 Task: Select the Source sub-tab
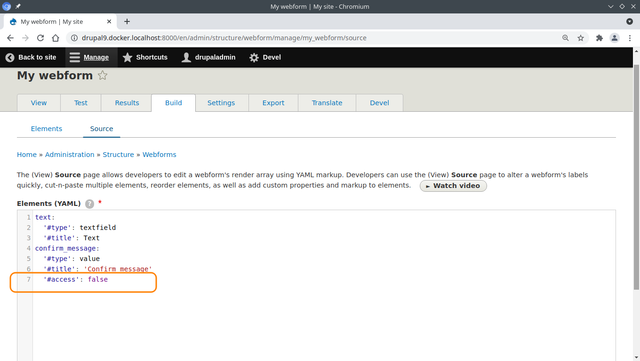[102, 129]
